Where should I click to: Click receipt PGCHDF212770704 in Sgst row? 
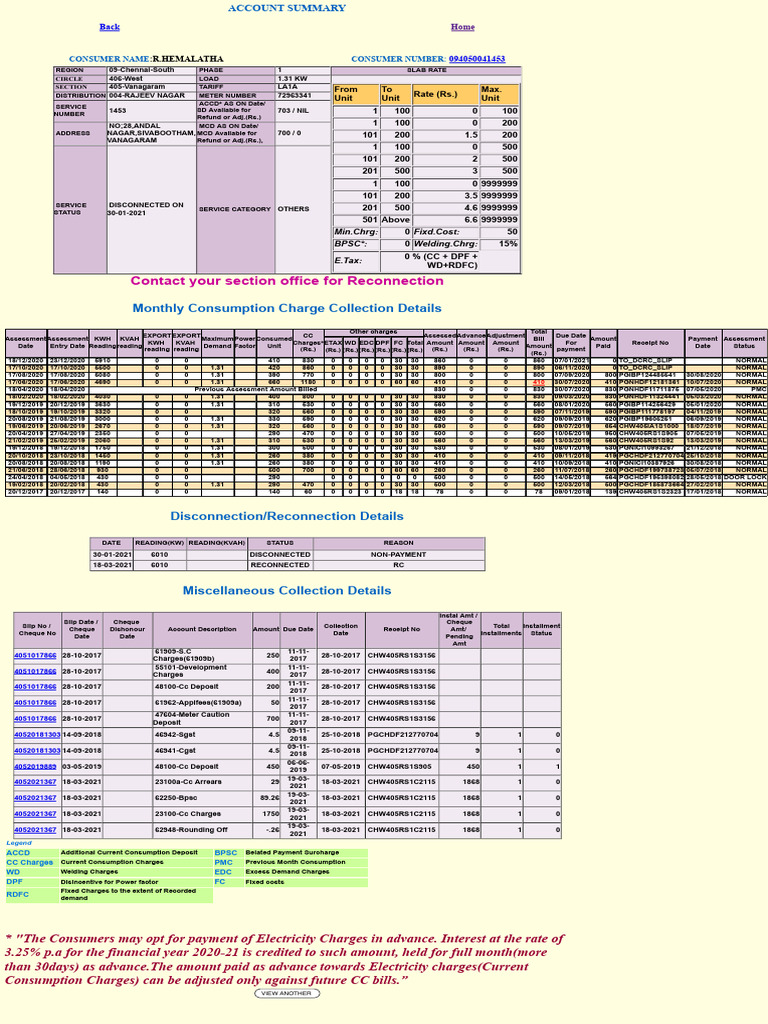[x=402, y=735]
